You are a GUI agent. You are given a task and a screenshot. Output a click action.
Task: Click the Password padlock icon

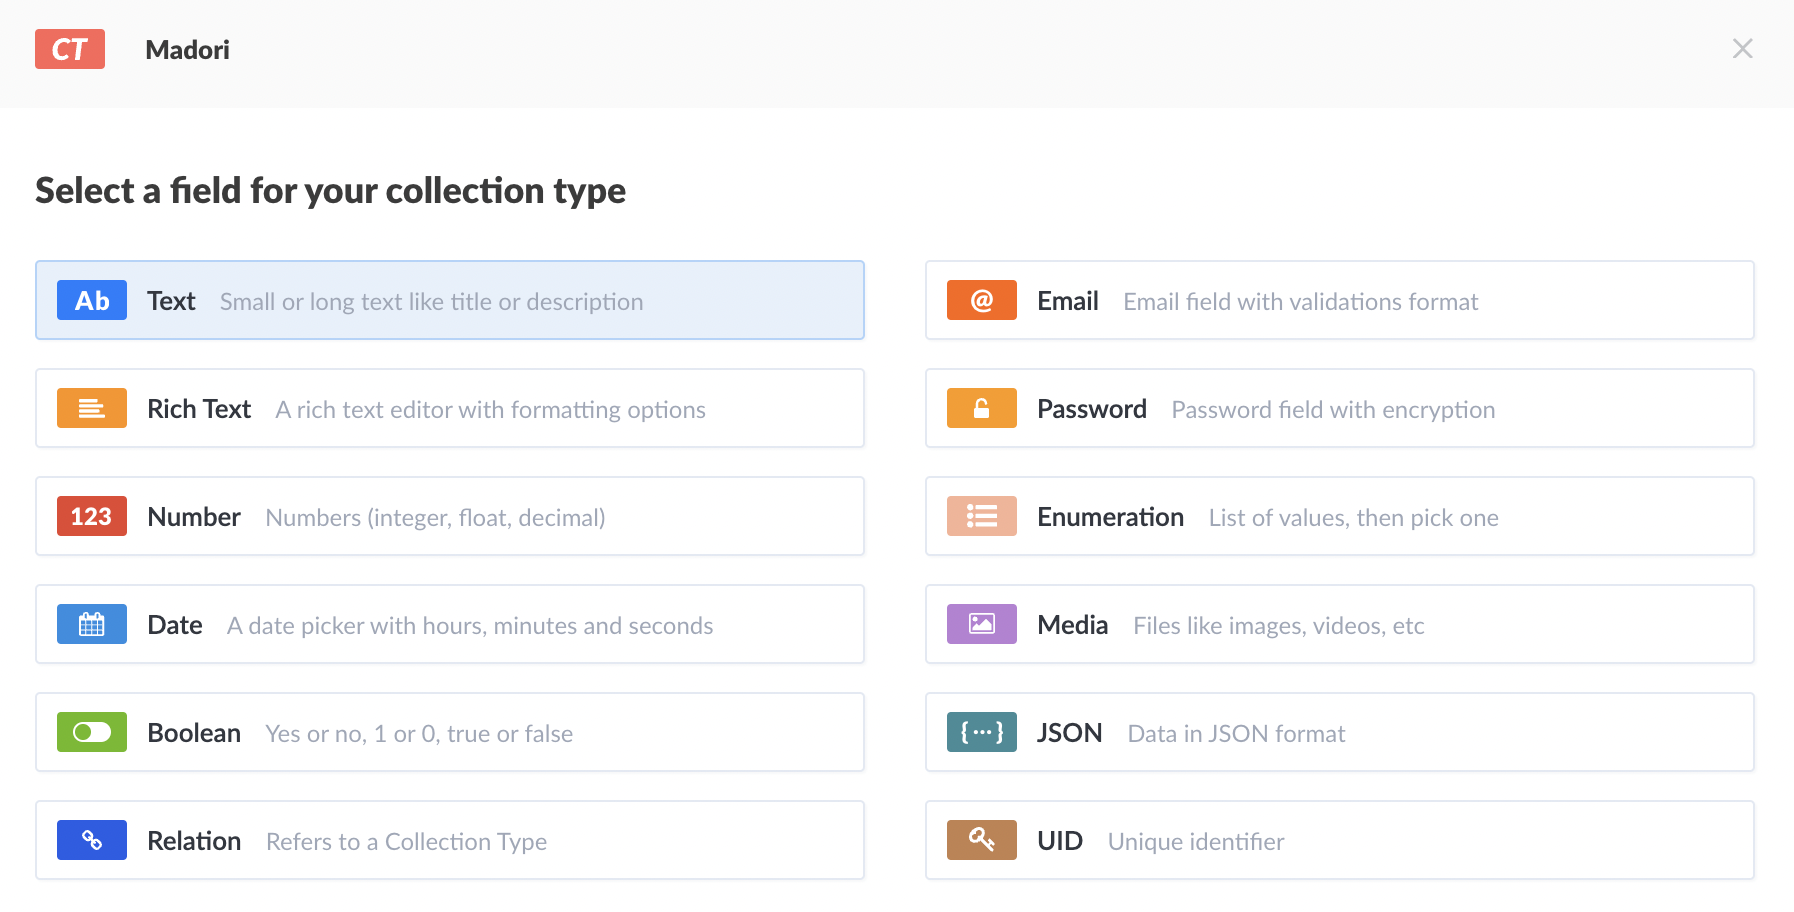[981, 408]
